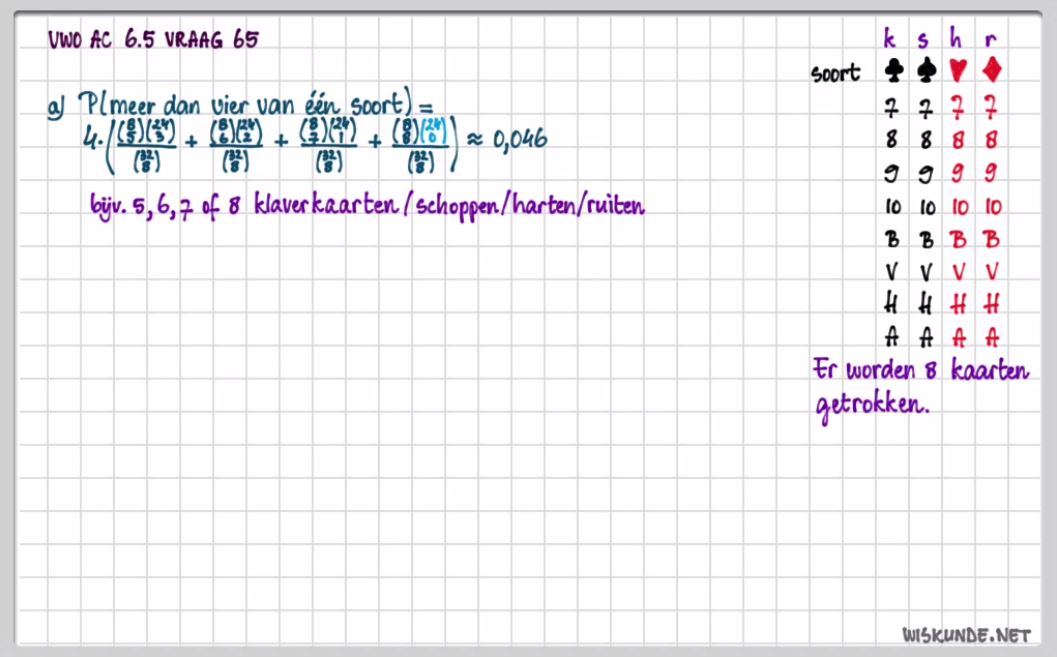1057x657 pixels.
Task: Click the black 'V' in the spades column
Action: (926, 272)
